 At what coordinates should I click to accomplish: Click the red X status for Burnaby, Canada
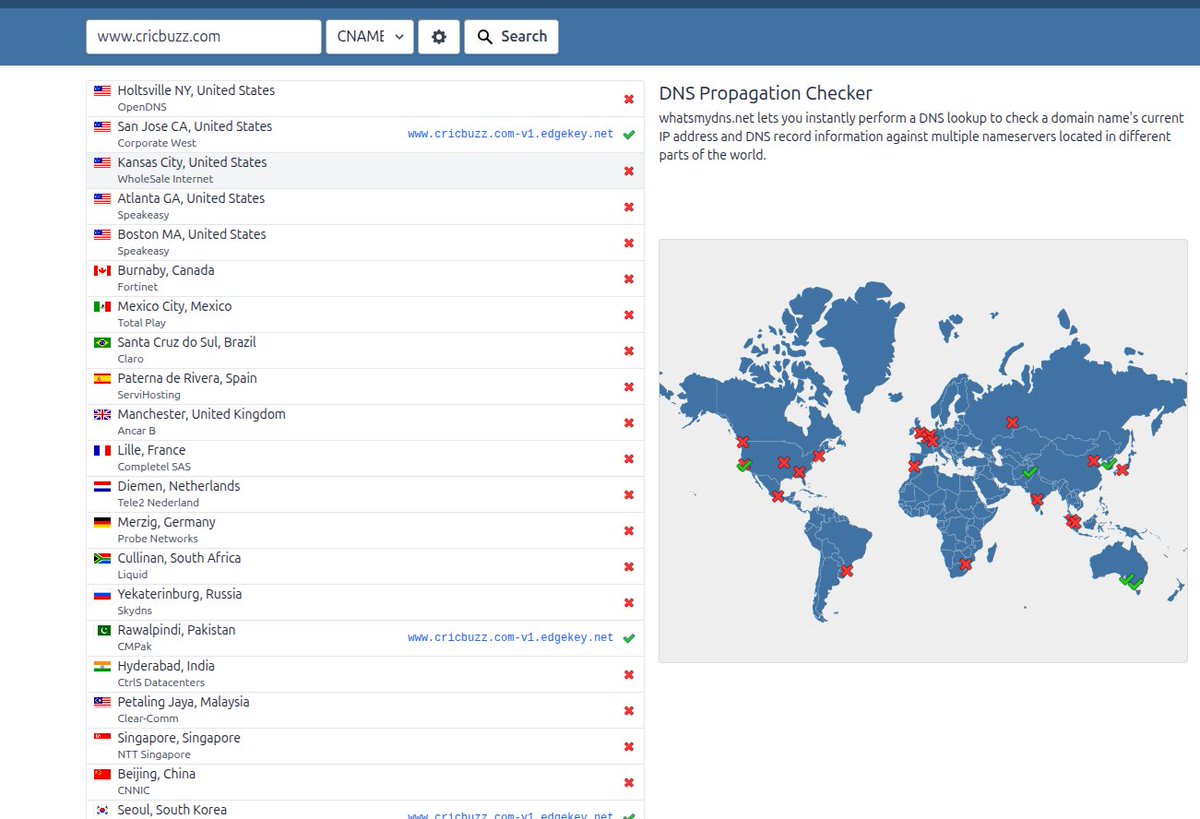point(629,279)
